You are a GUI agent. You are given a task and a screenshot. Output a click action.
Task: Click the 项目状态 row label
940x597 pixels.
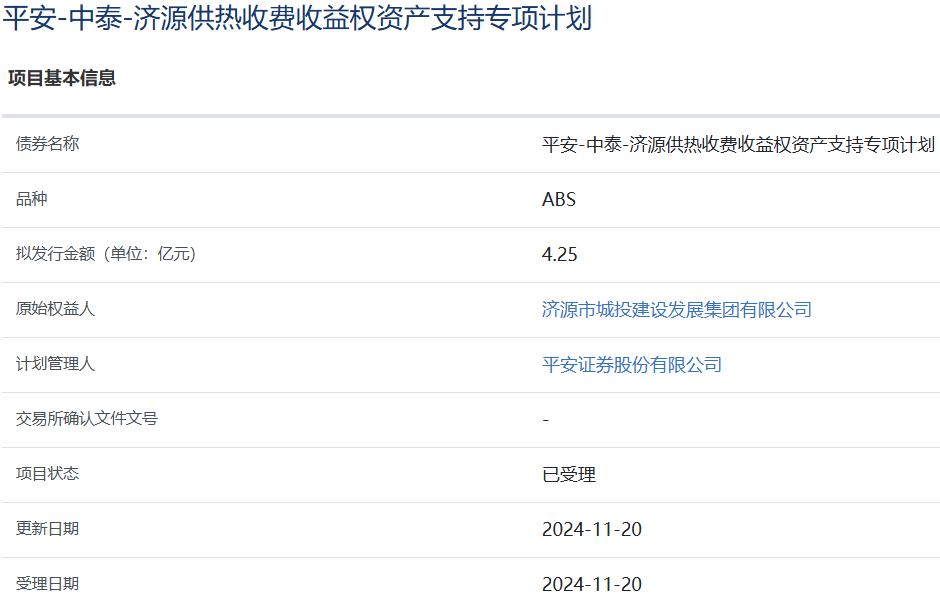click(47, 474)
